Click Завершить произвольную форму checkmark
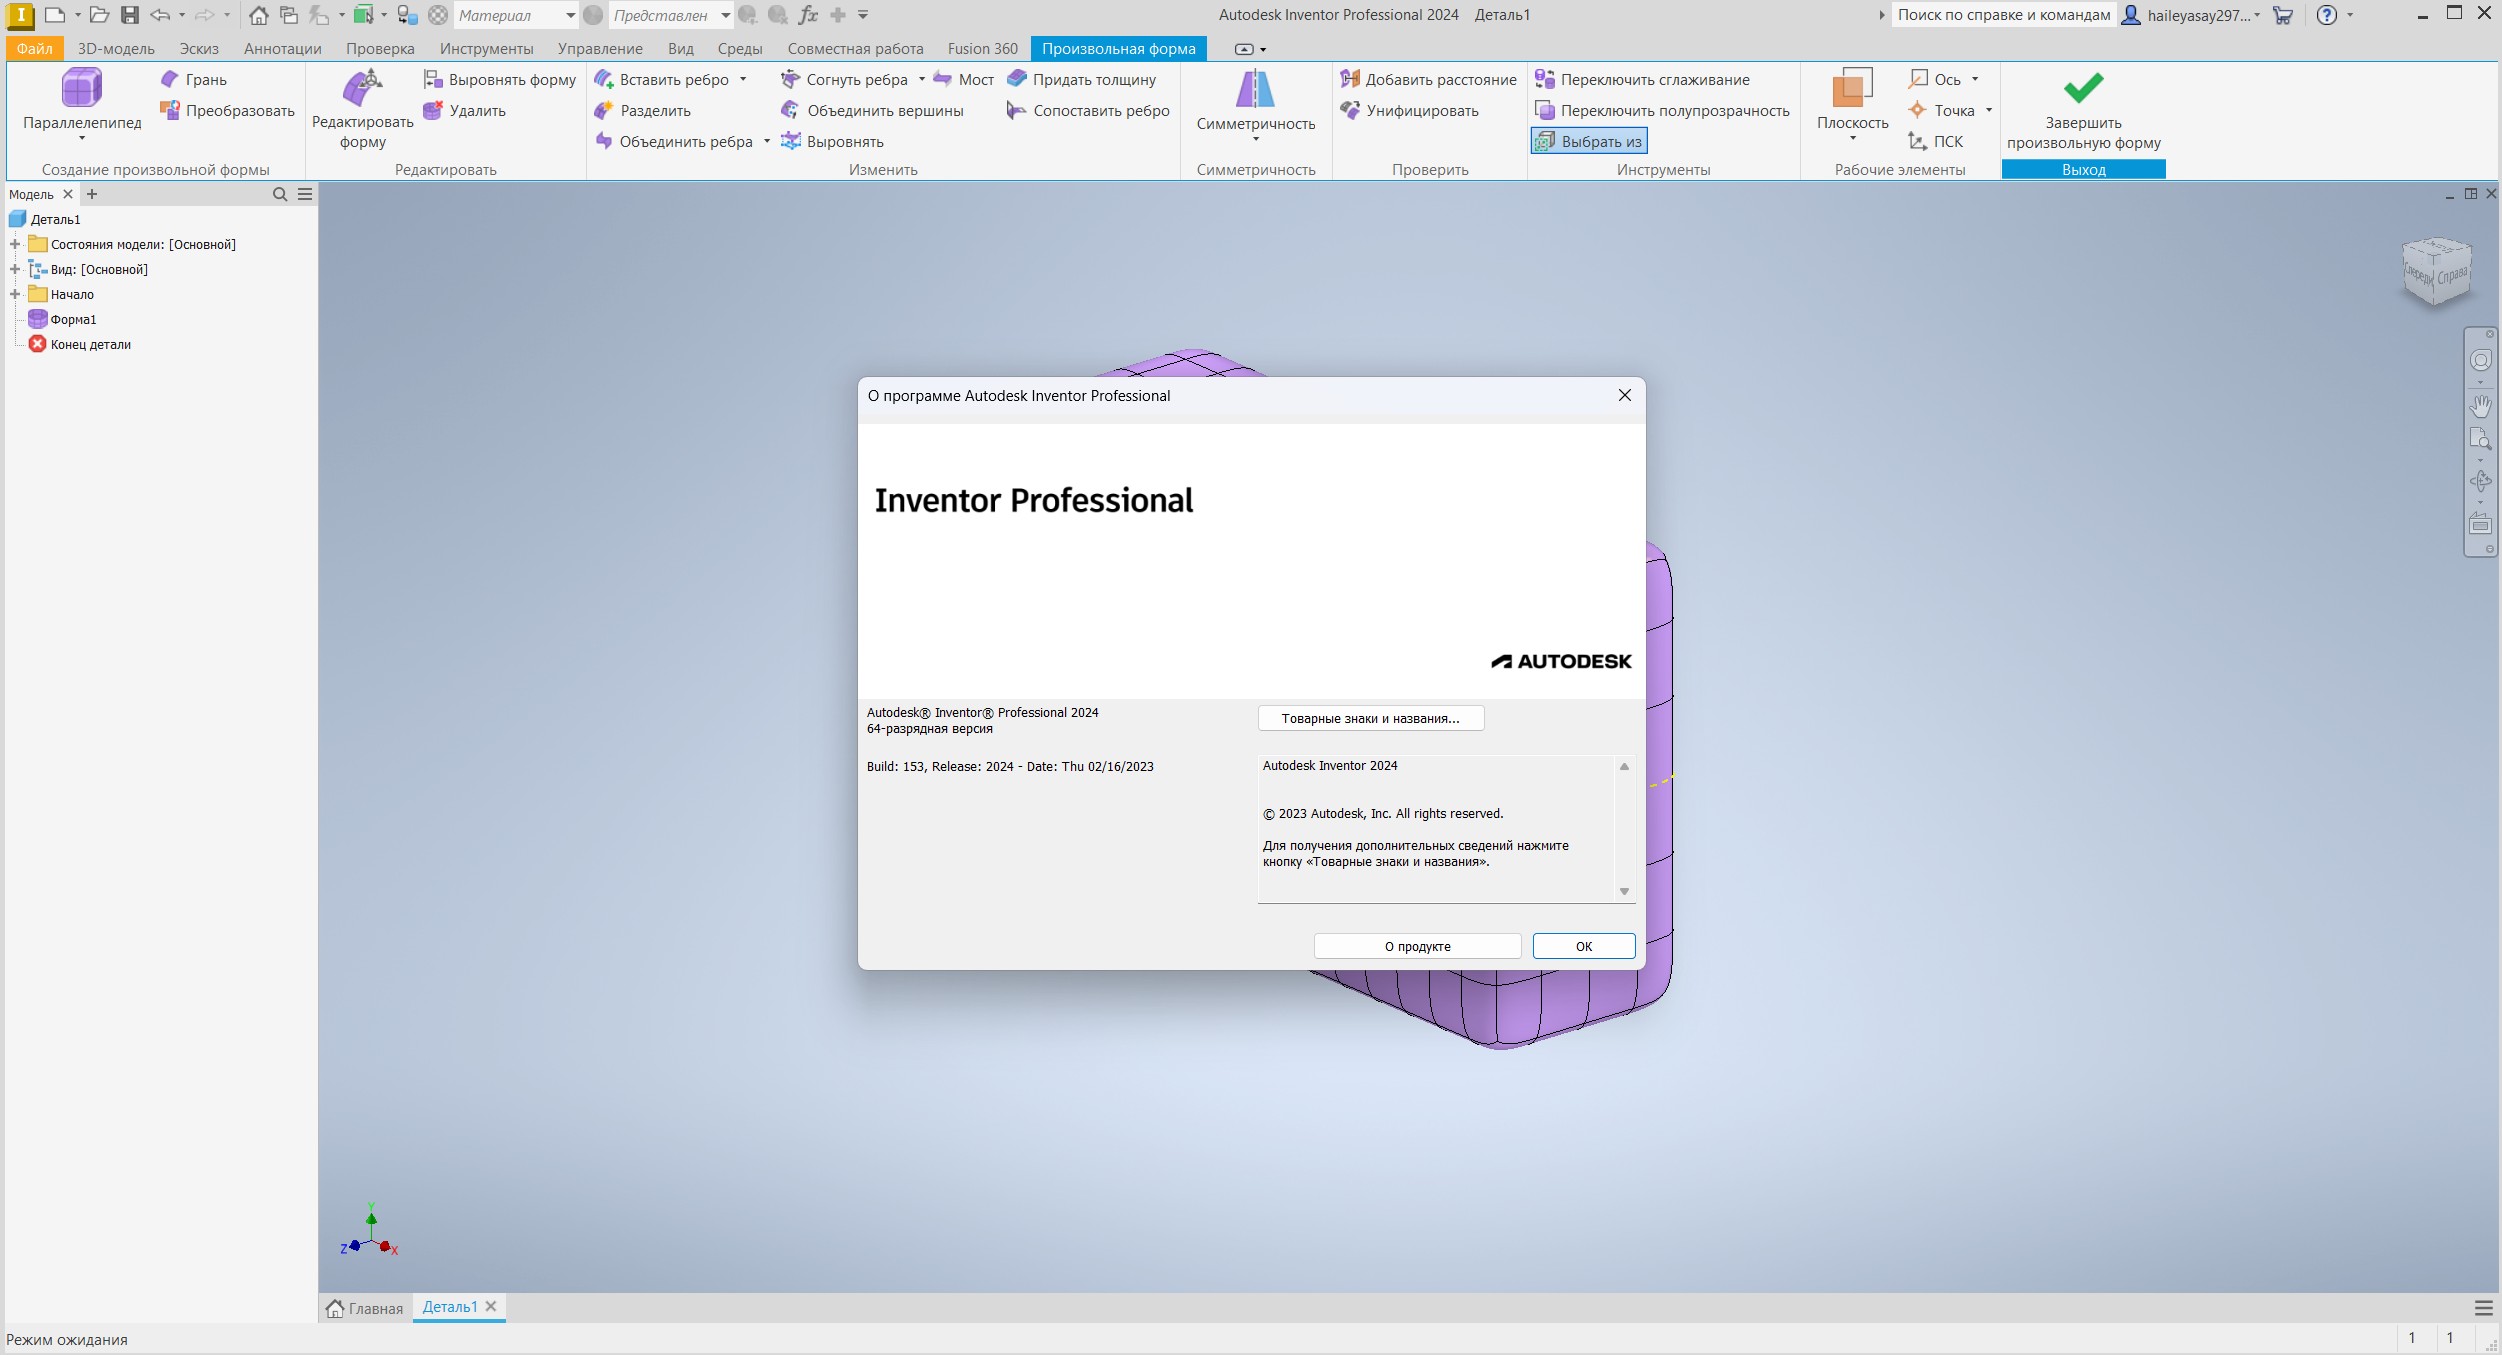 tap(2083, 108)
